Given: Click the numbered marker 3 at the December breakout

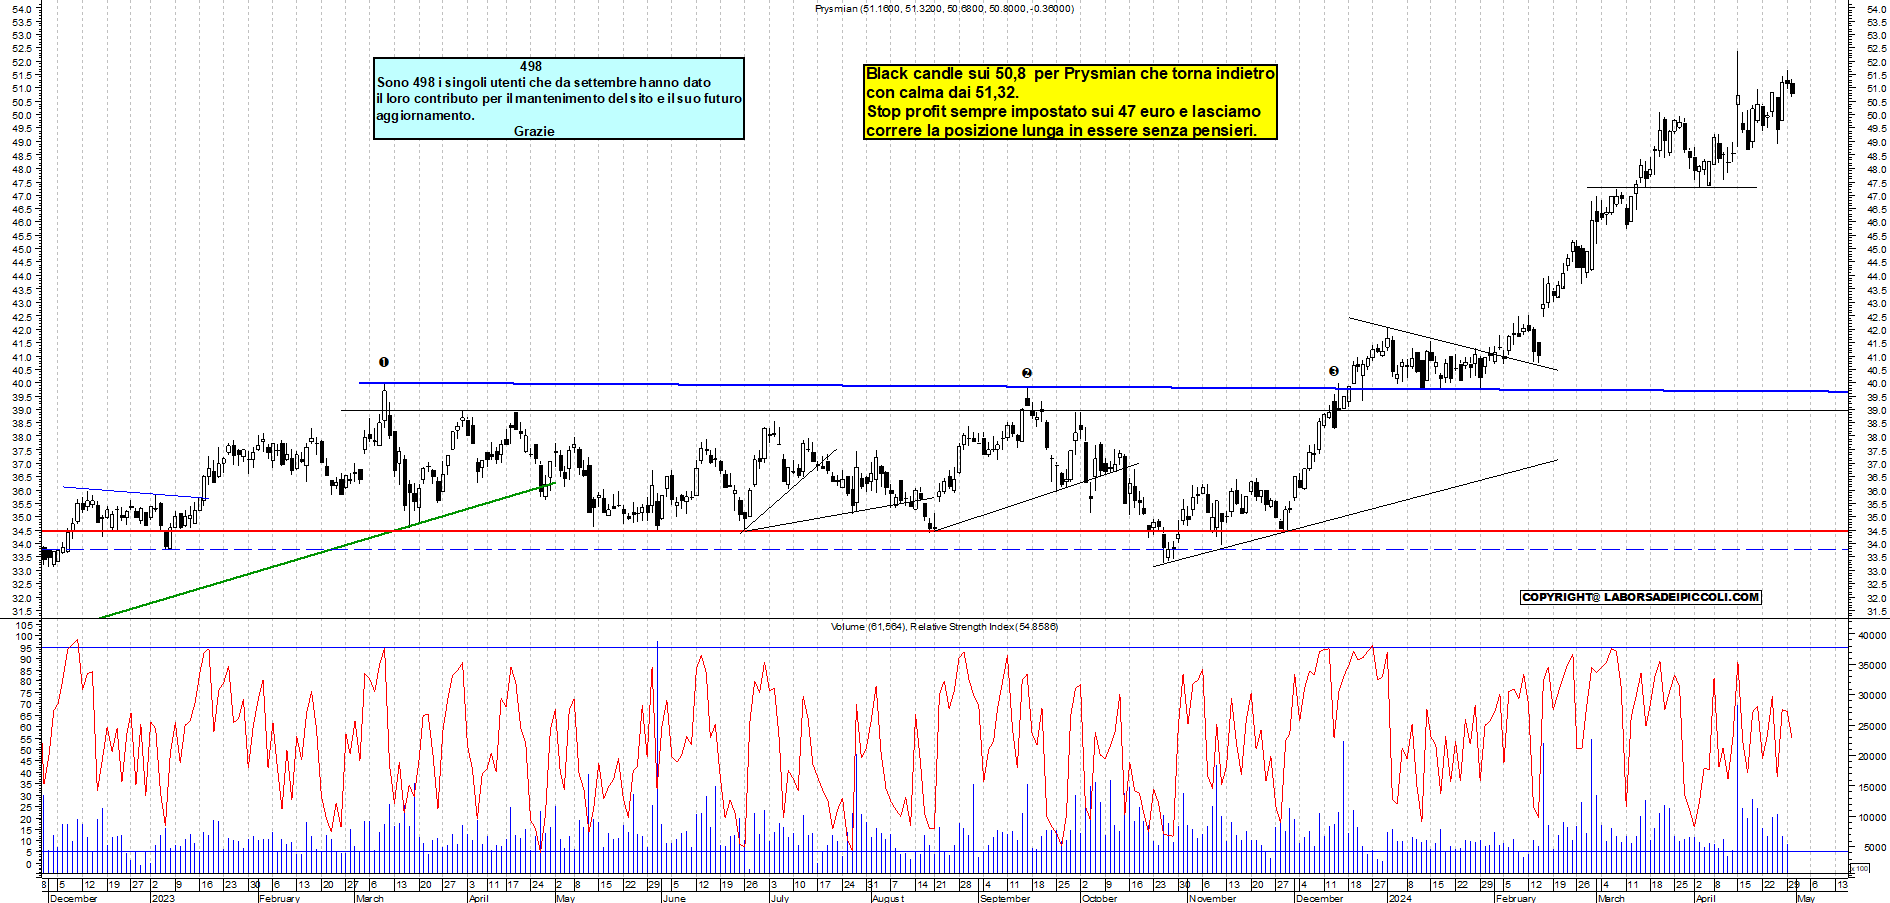Looking at the screenshot, I should tap(1334, 371).
